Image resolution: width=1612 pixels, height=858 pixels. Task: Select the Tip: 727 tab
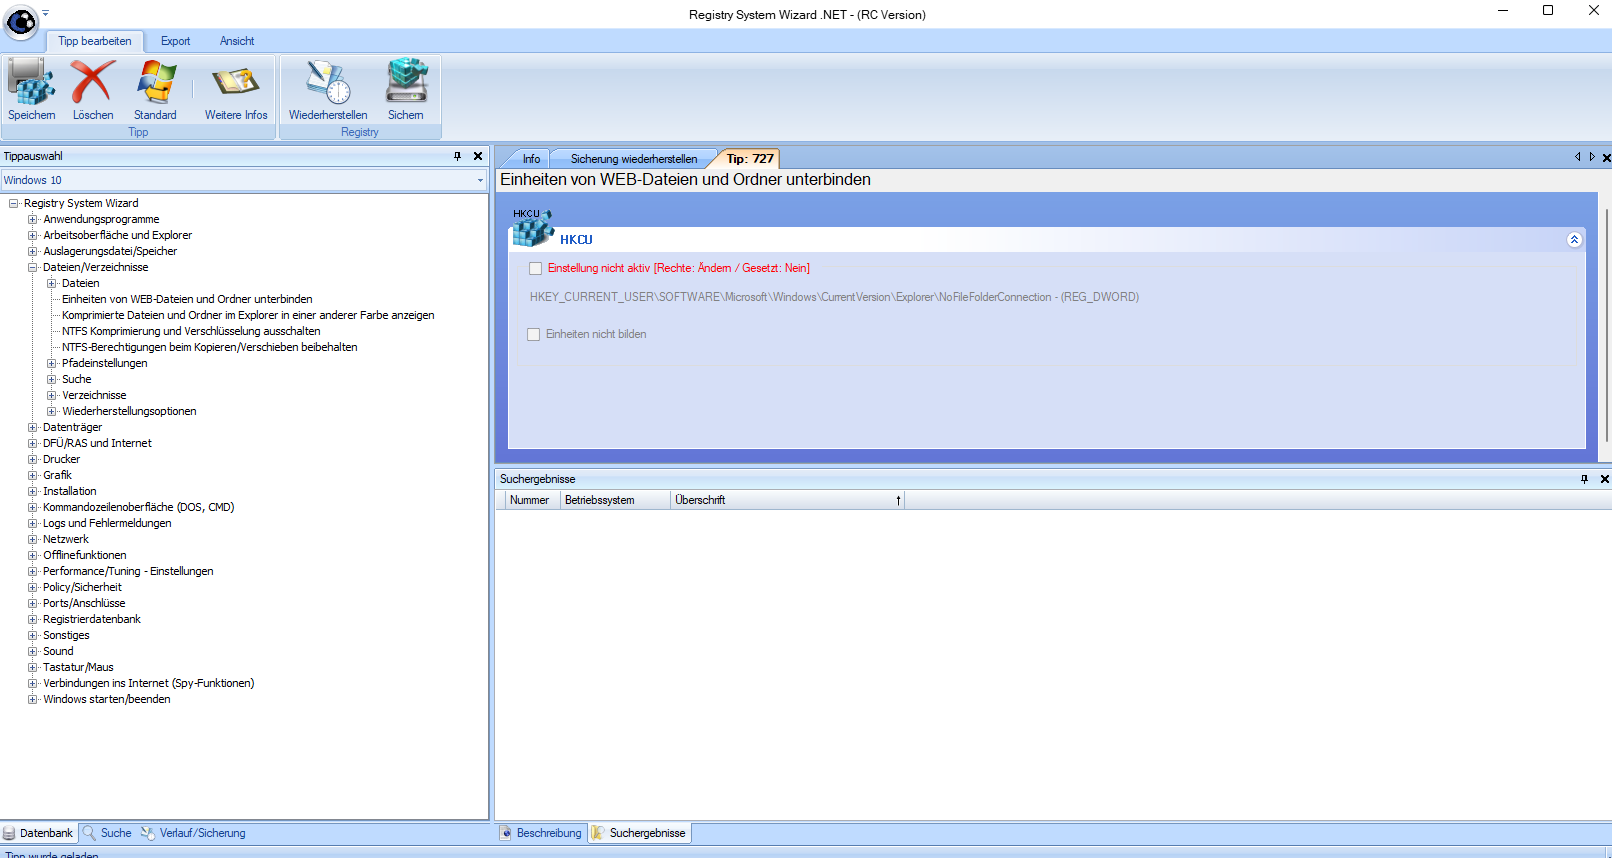750,159
